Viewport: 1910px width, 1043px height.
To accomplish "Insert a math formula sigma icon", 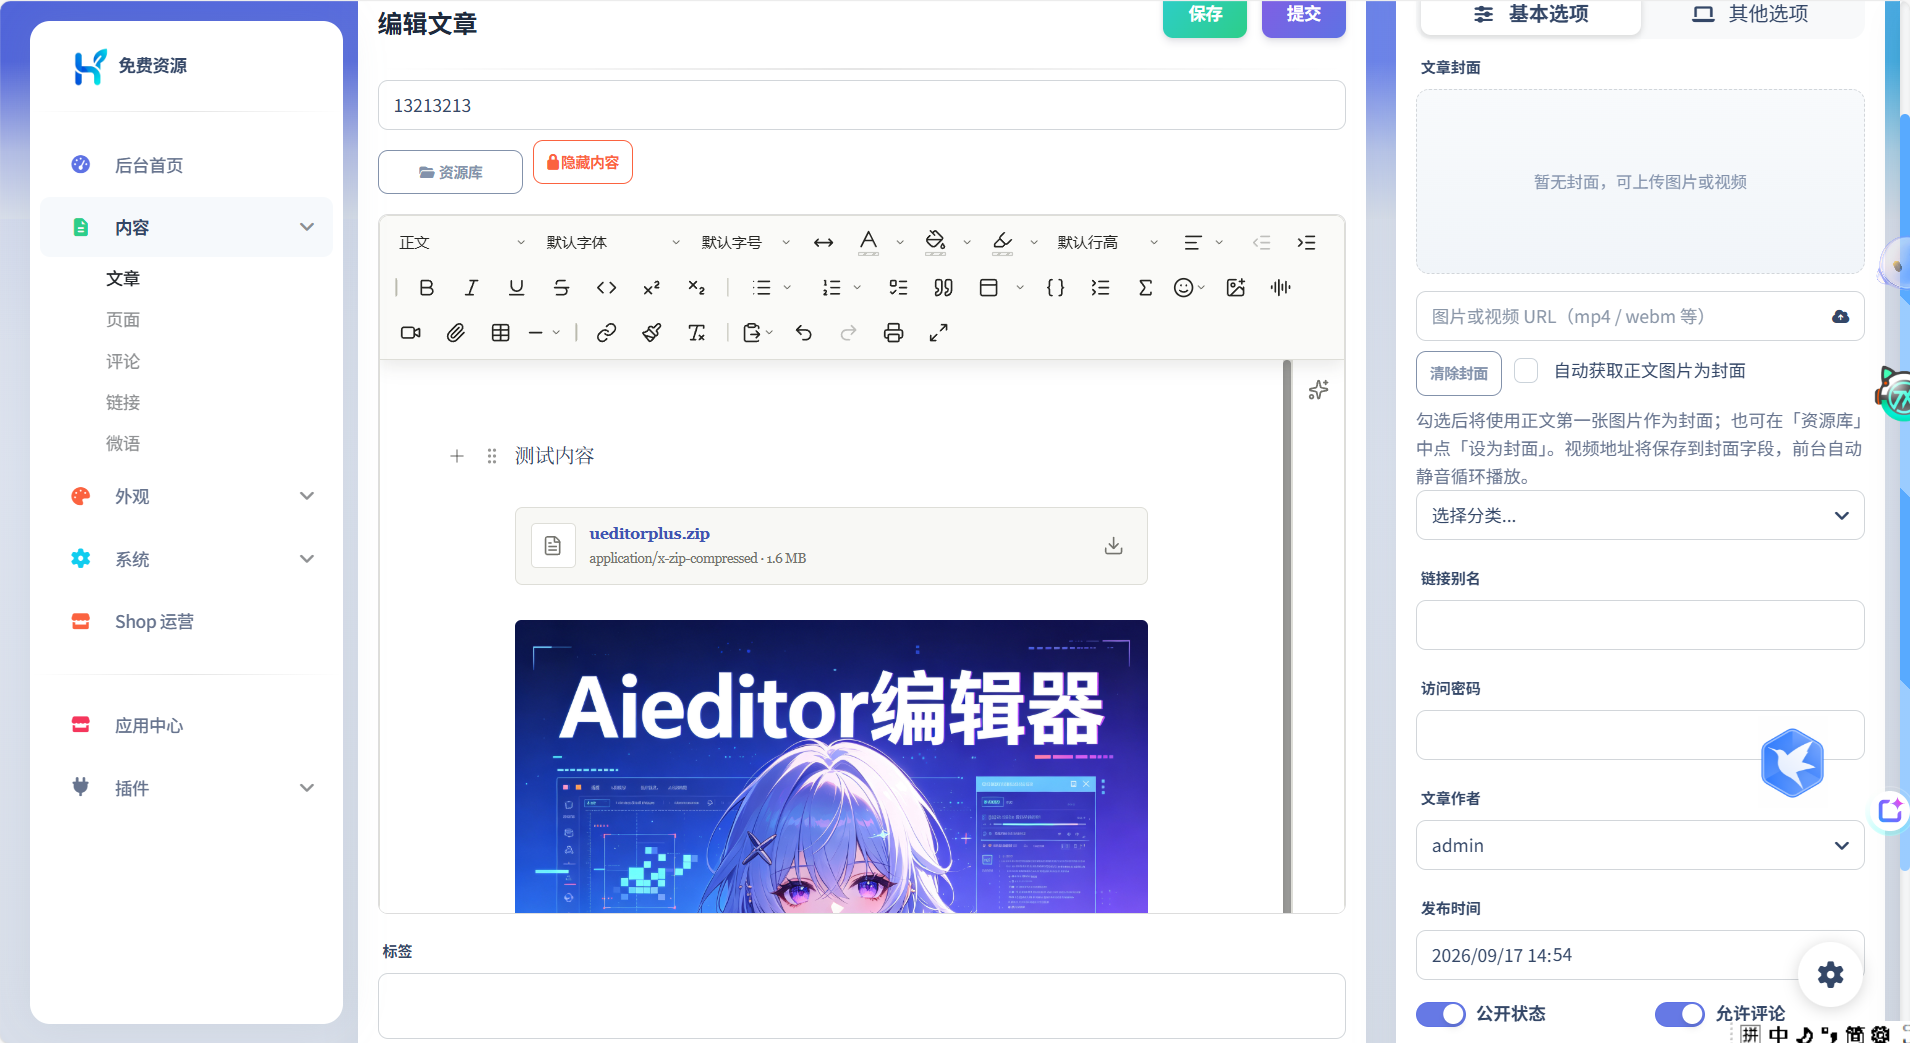I will click(1145, 288).
